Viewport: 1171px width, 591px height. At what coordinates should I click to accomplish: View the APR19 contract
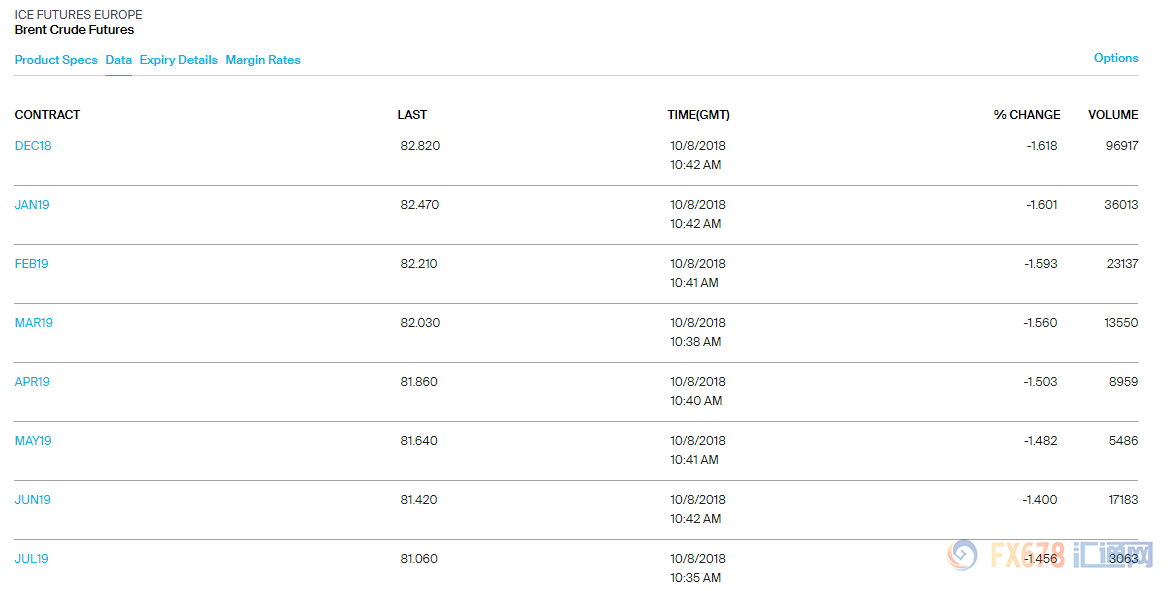[32, 382]
